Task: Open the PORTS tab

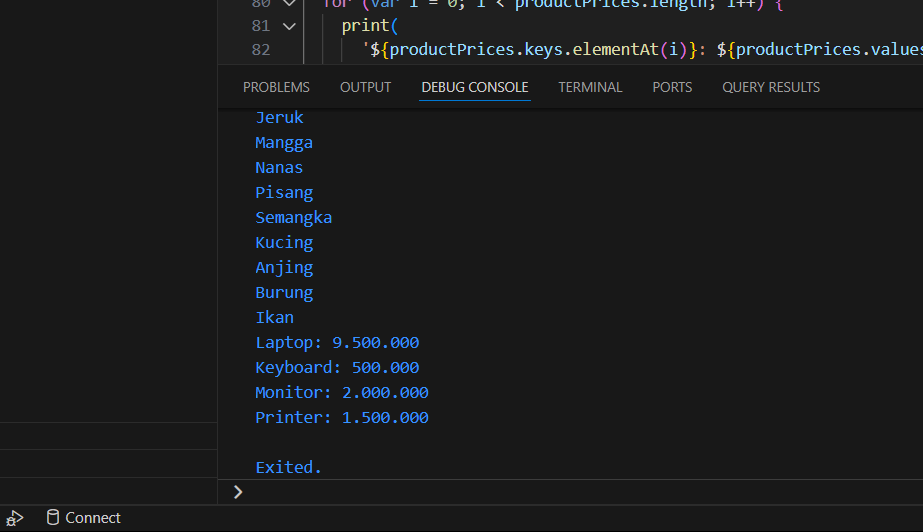Action: point(672,87)
